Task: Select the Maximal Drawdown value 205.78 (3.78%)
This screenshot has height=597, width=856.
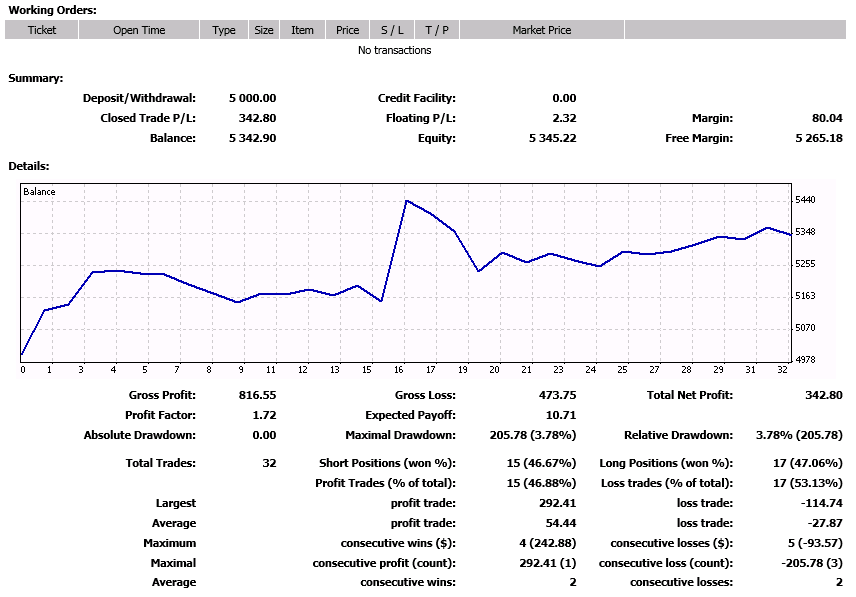Action: click(535, 435)
